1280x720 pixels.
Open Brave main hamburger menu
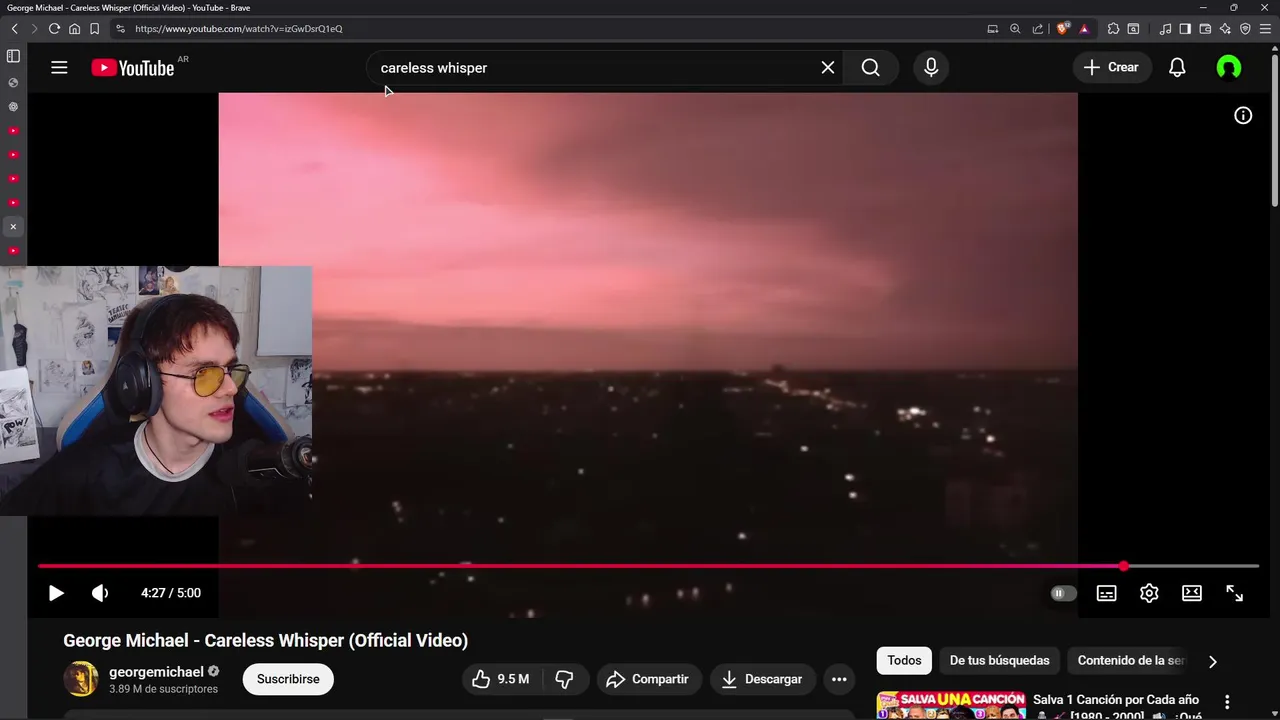click(x=1265, y=29)
